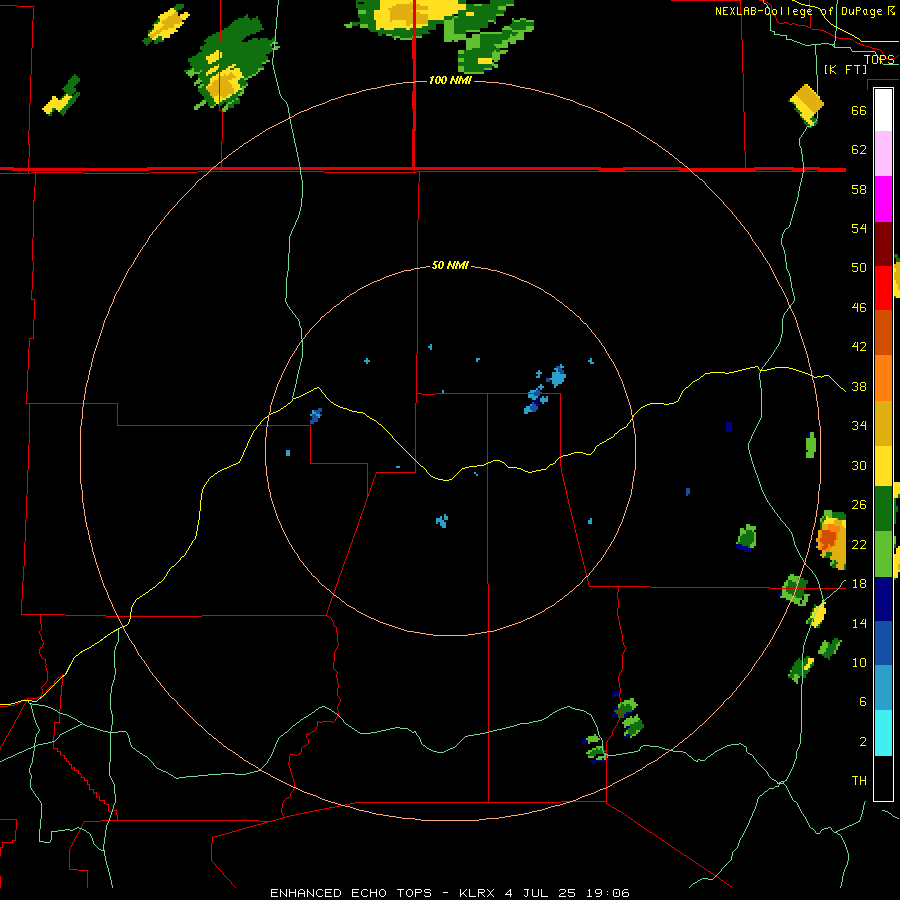Click the "100 NMI" range ring label
Viewport: 900px width, 900px height.
pos(451,80)
